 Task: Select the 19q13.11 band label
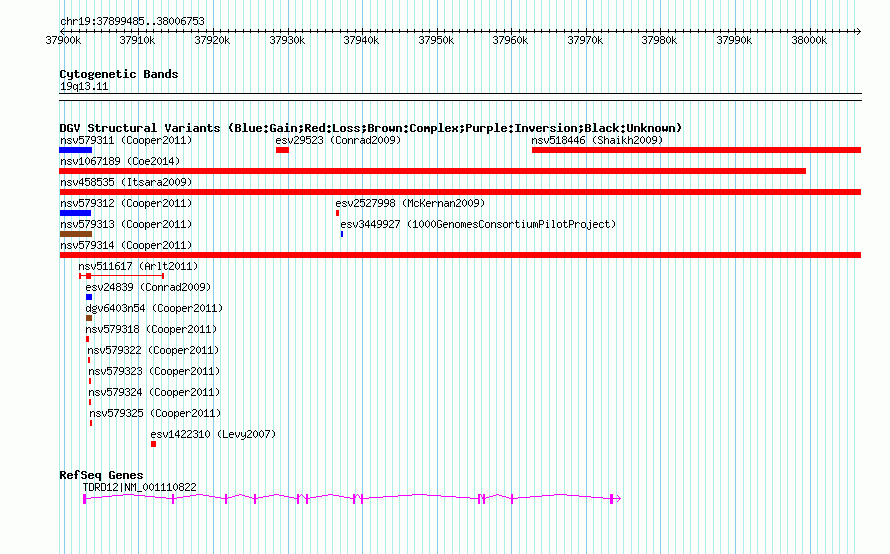click(x=84, y=86)
